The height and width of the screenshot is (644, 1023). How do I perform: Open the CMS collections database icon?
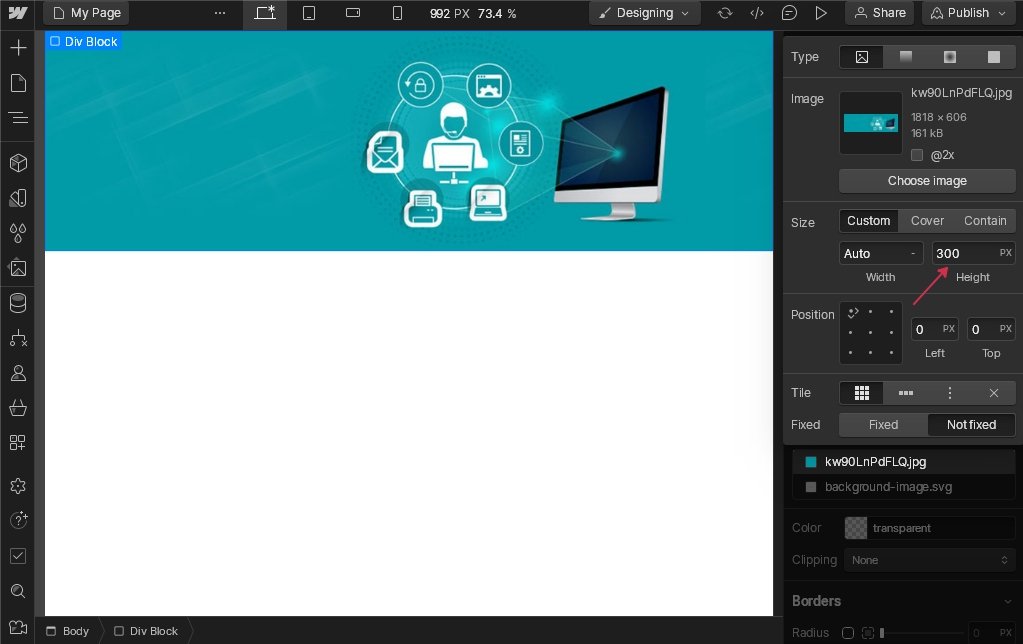[18, 303]
